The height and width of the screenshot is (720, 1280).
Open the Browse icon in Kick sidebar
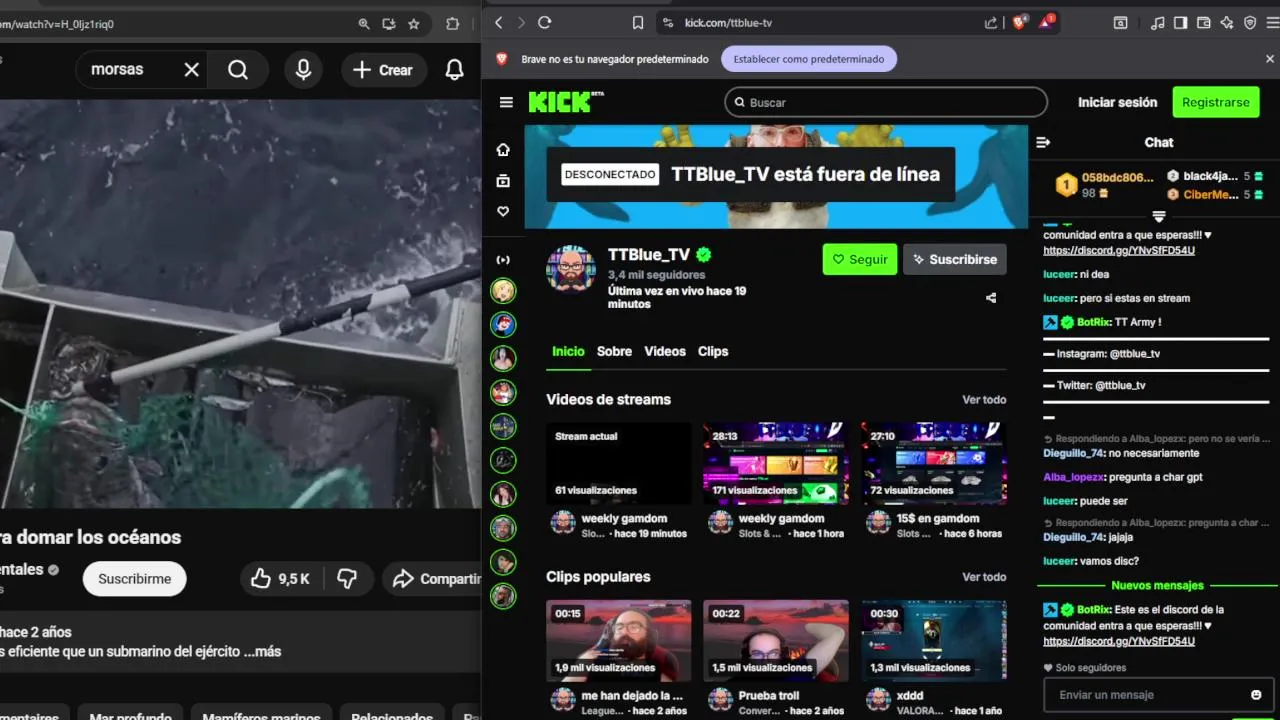[x=503, y=181]
